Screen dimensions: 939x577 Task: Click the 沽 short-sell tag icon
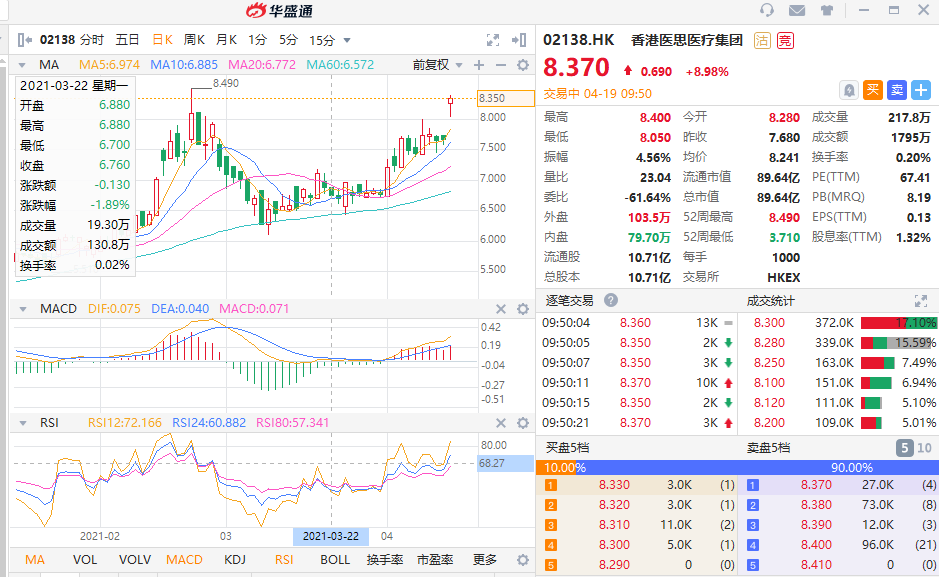(762, 41)
